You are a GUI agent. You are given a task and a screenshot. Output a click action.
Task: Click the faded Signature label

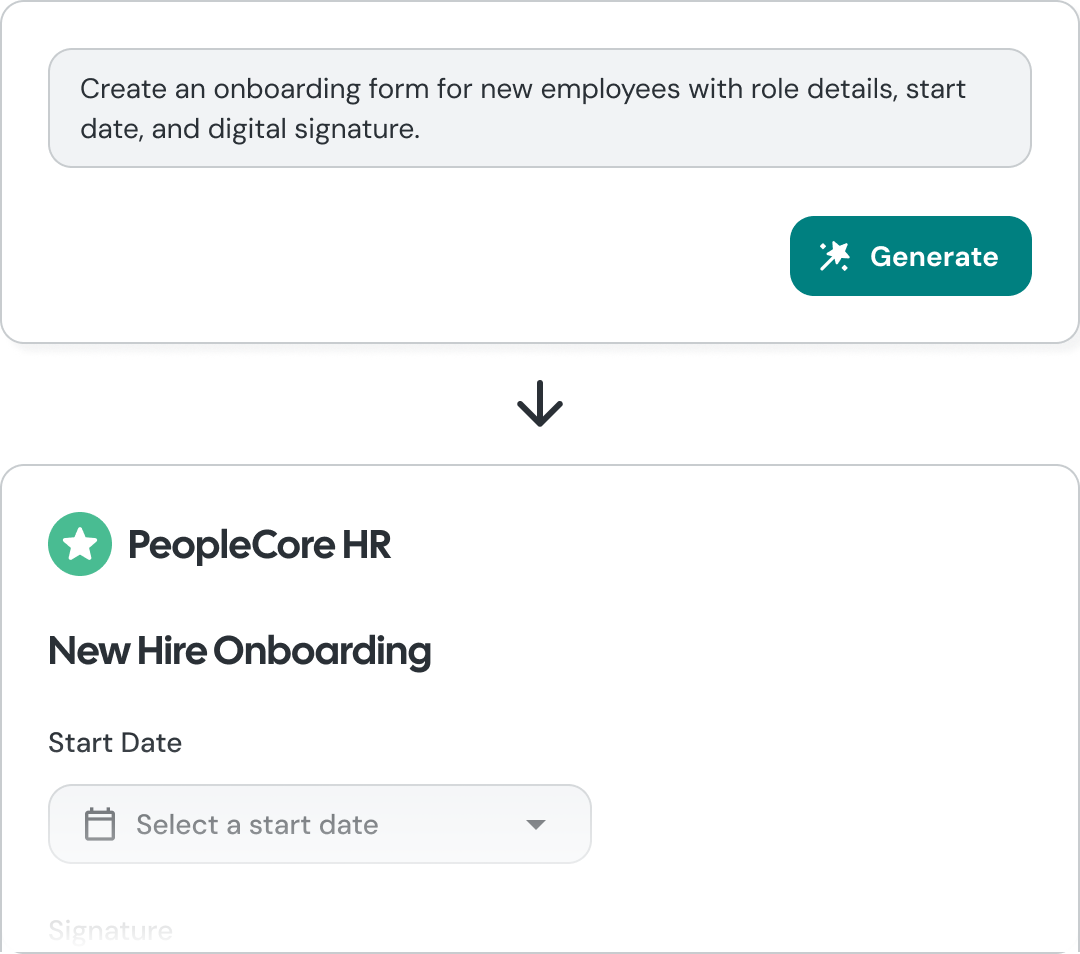110,931
